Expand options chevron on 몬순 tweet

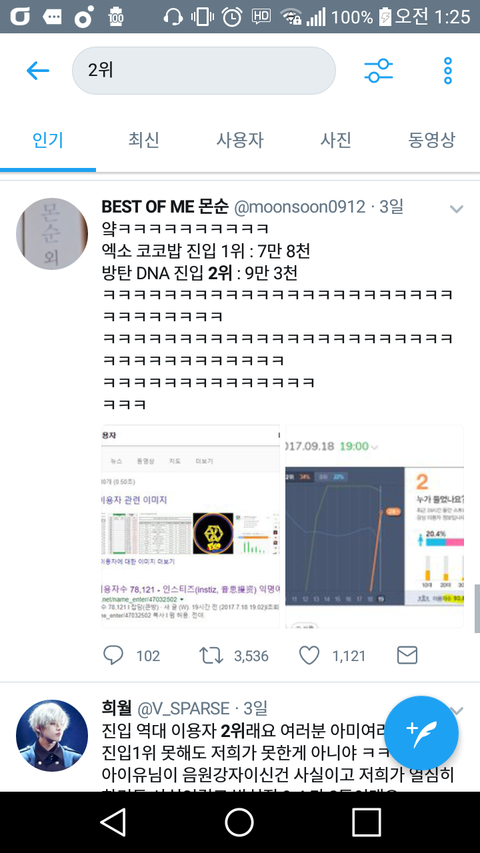(456, 209)
